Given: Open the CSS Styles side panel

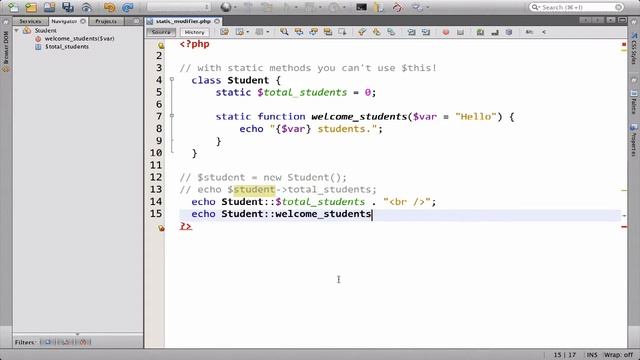Looking at the screenshot, I should click(634, 48).
